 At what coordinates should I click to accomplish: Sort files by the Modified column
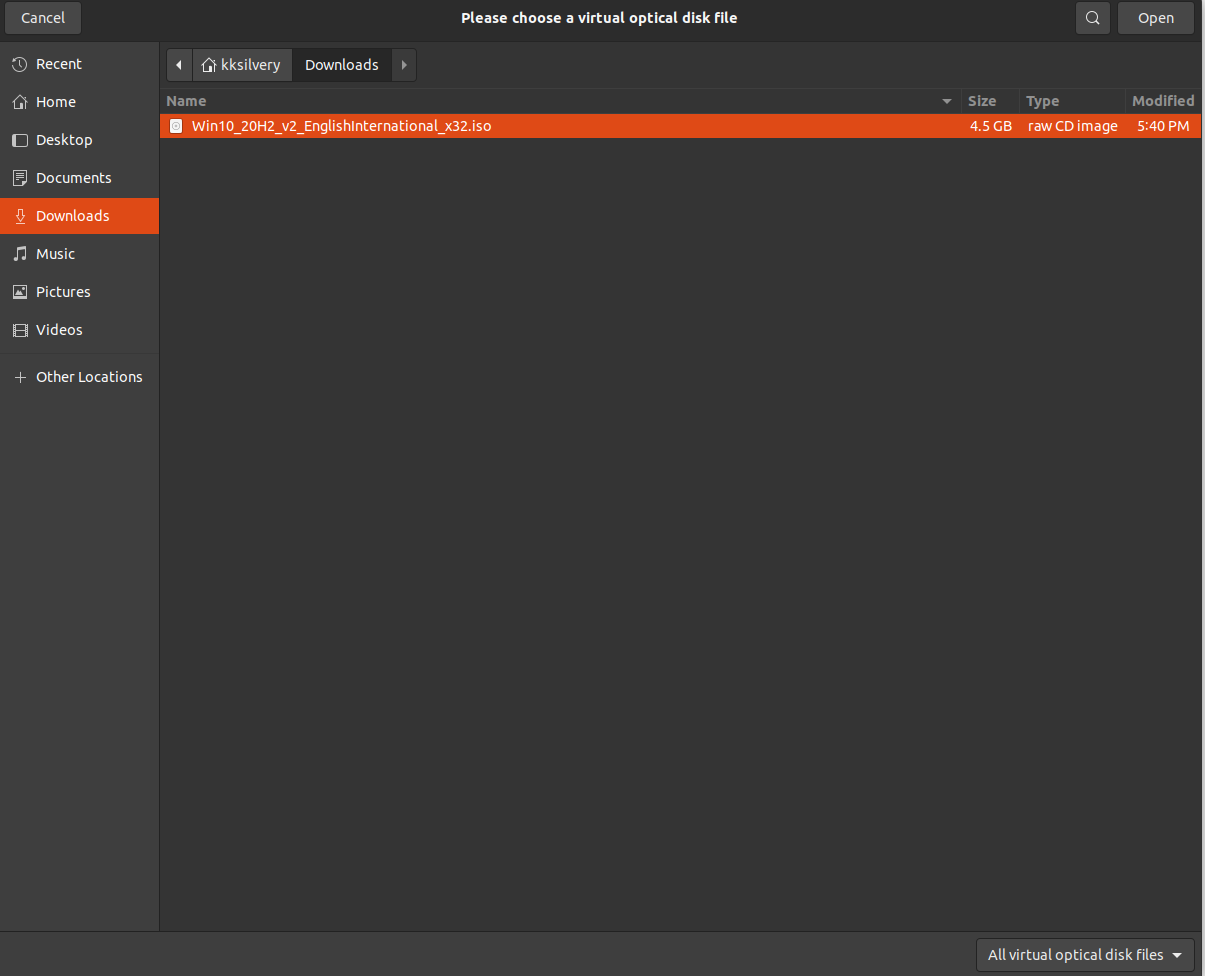click(x=1163, y=101)
